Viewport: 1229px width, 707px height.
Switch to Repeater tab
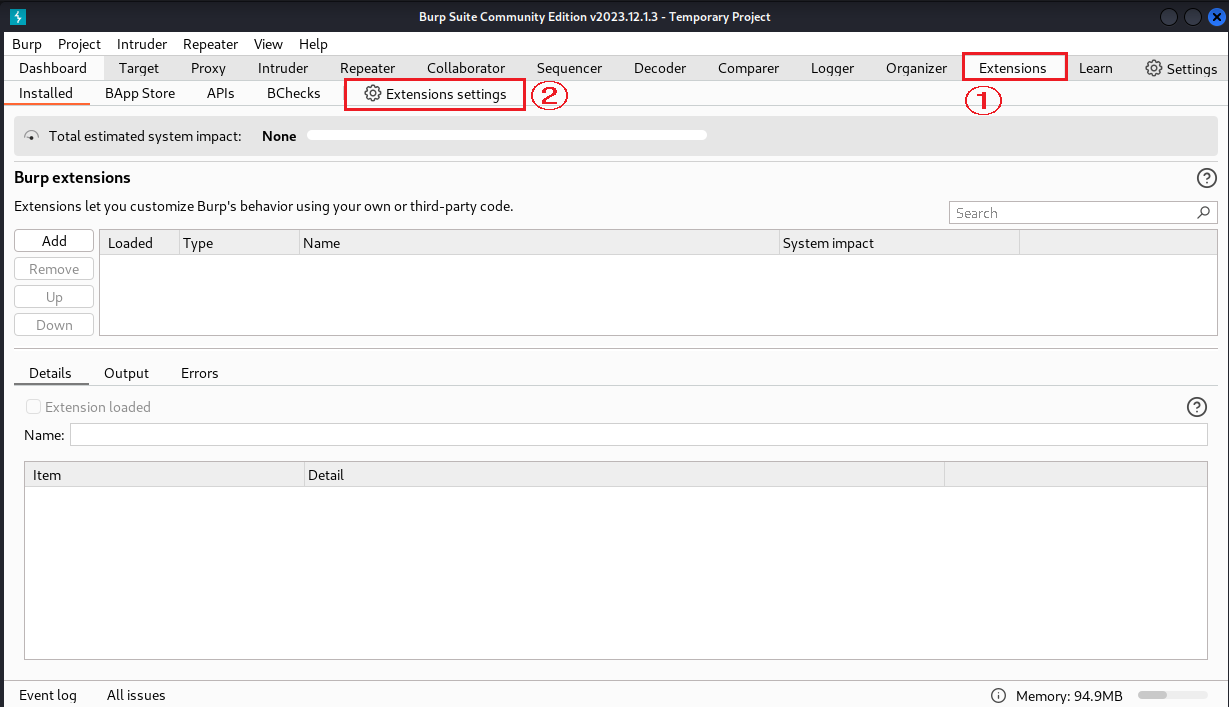pyautogui.click(x=367, y=68)
